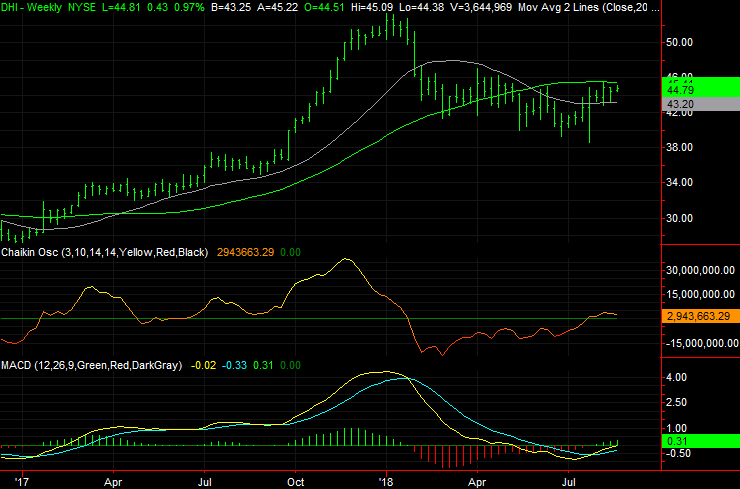Image resolution: width=740 pixels, height=489 pixels.
Task: Select the last price L=44.81 readout
Action: (x=121, y=7)
